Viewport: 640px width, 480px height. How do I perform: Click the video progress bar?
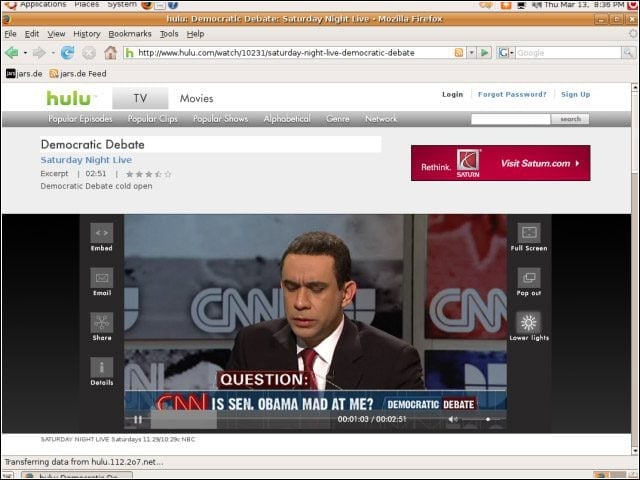coord(241,419)
